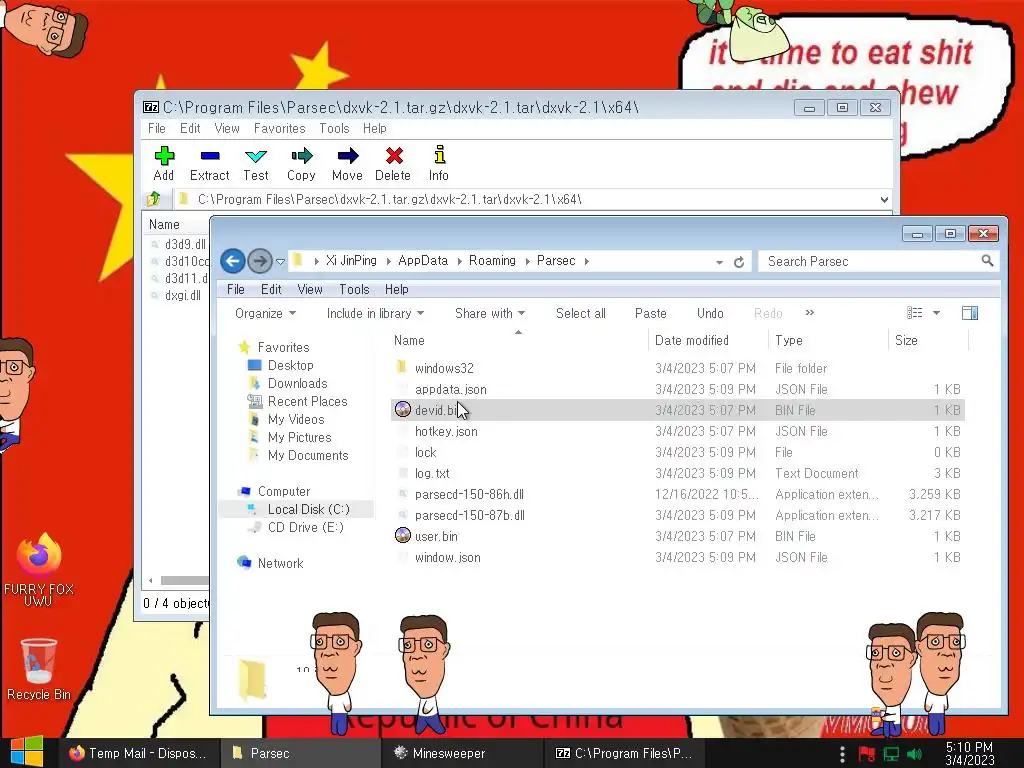Open the File menu in 7-Zip
The image size is (1024, 768).
click(x=157, y=128)
